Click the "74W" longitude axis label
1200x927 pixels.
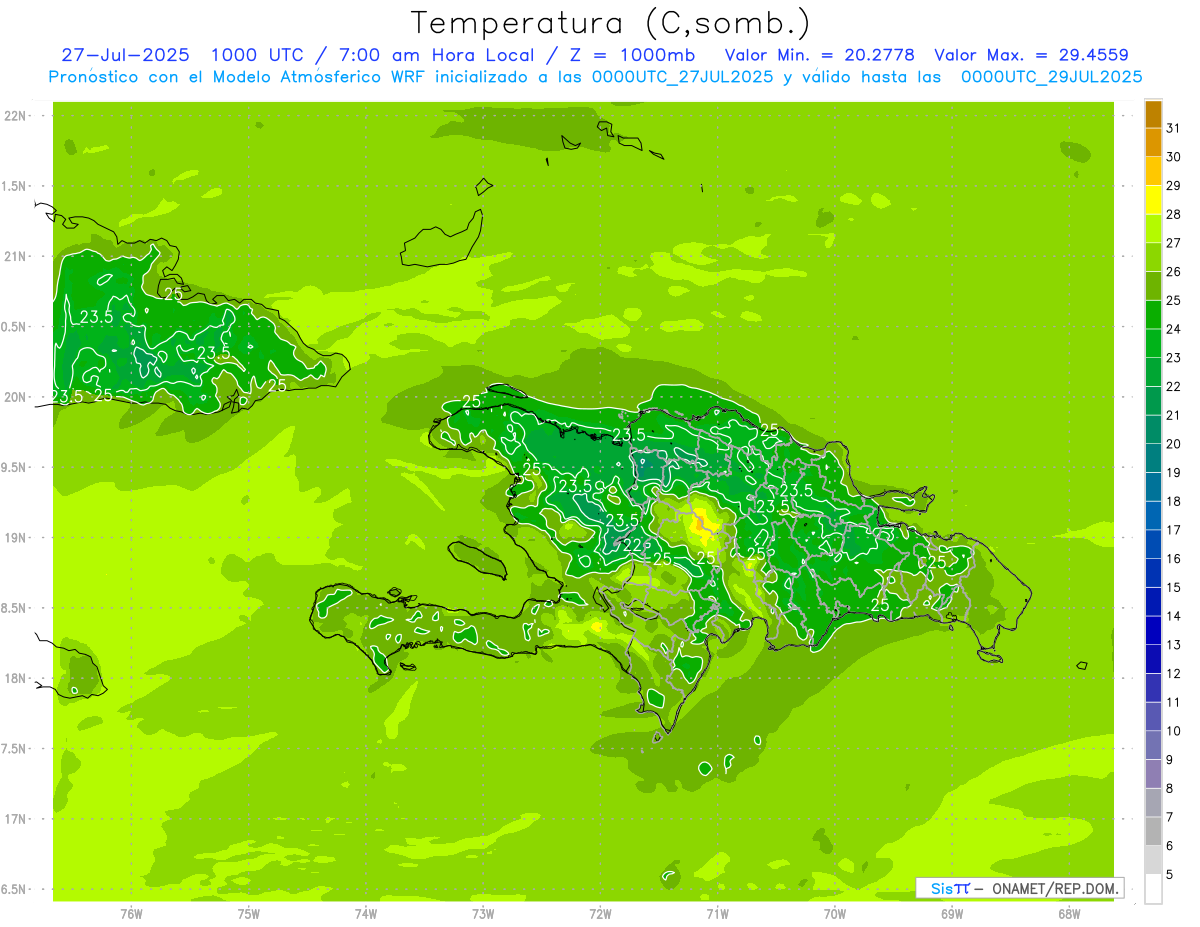[x=366, y=914]
